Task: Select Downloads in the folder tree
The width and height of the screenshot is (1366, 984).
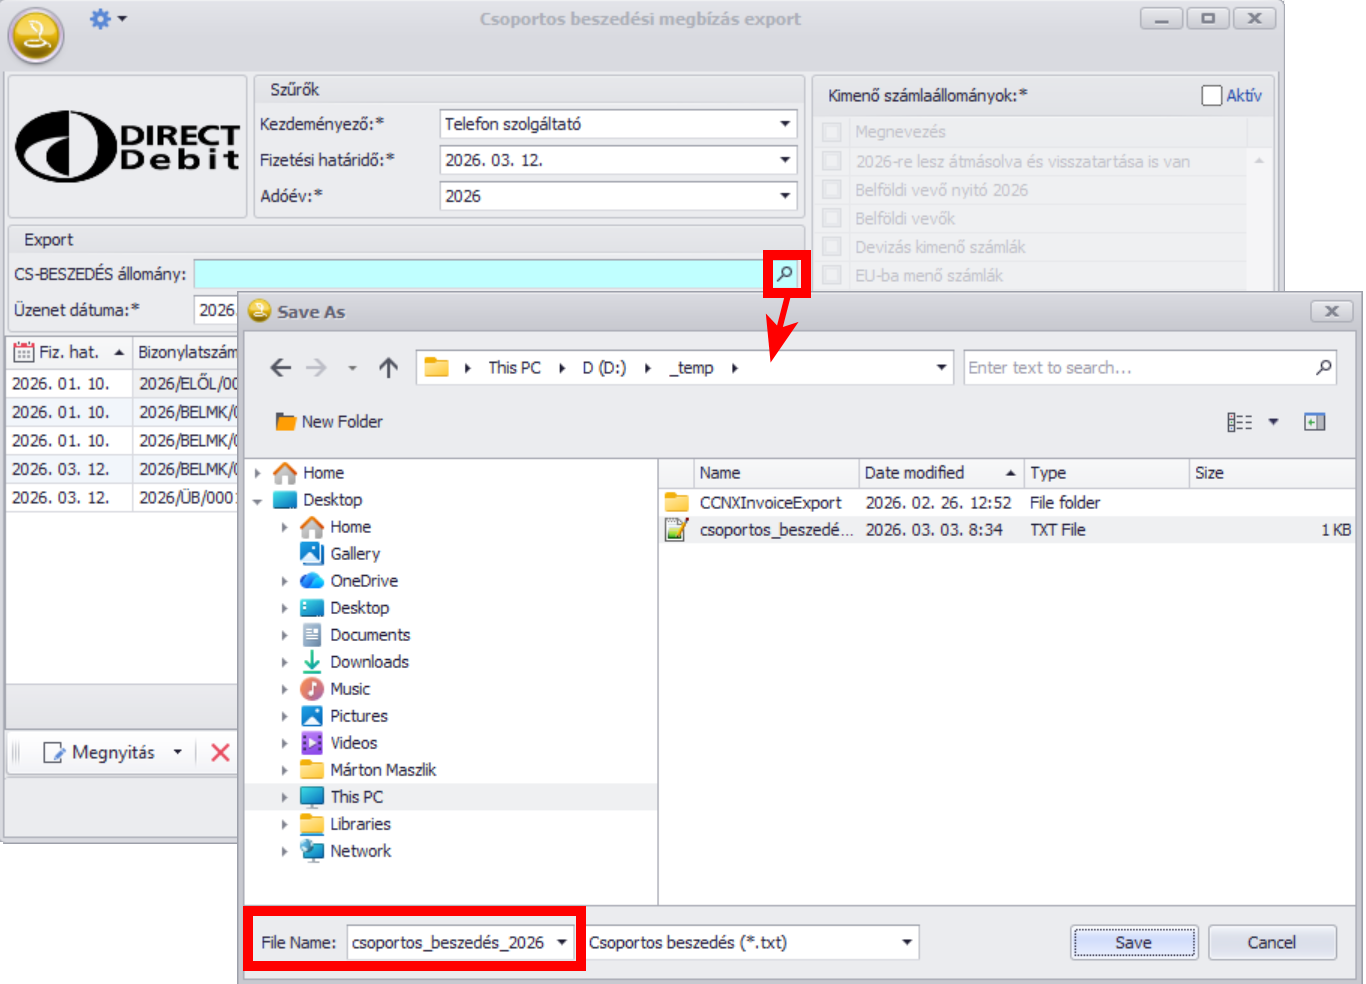Action: (369, 662)
